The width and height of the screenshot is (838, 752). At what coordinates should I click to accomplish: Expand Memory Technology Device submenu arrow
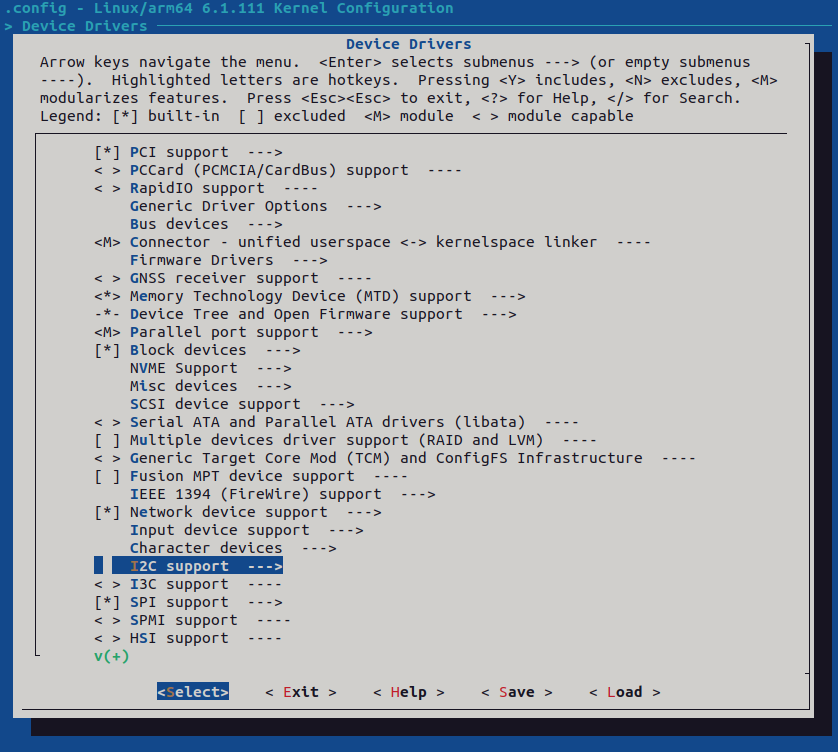(x=508, y=296)
